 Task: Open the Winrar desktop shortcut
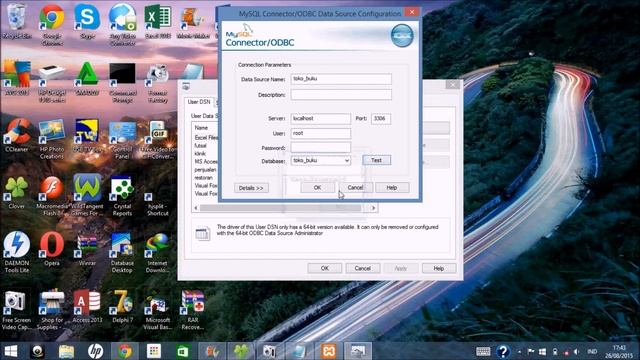[x=87, y=249]
